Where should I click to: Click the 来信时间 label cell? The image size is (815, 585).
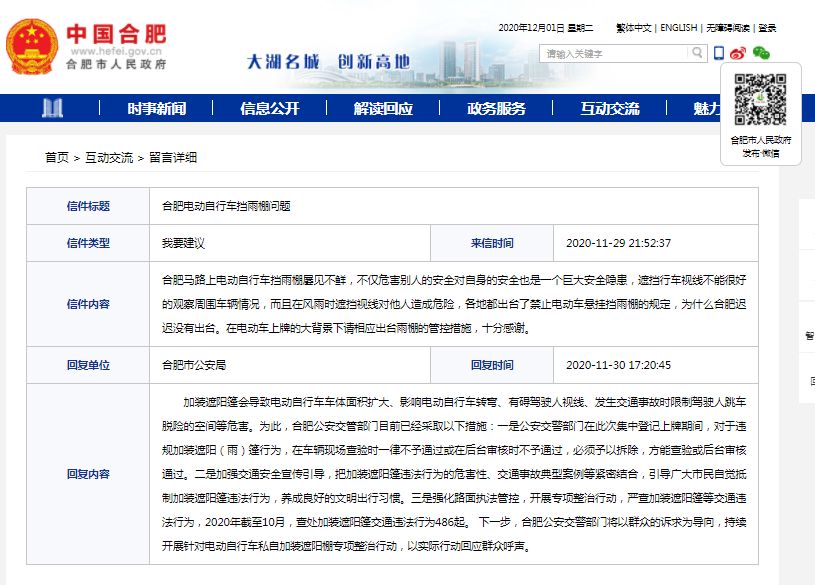click(x=492, y=243)
